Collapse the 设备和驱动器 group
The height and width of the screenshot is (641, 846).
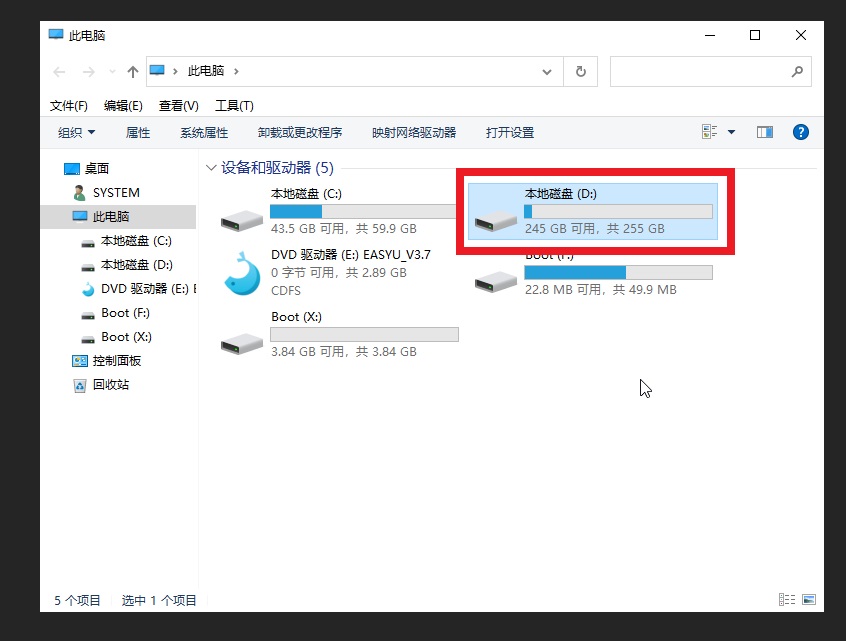click(x=211, y=168)
